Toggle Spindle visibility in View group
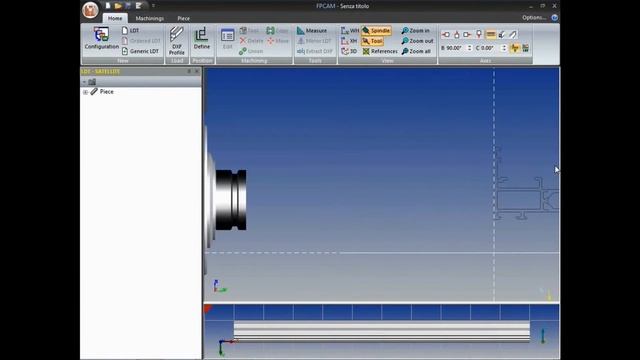The height and width of the screenshot is (360, 640). (376, 31)
